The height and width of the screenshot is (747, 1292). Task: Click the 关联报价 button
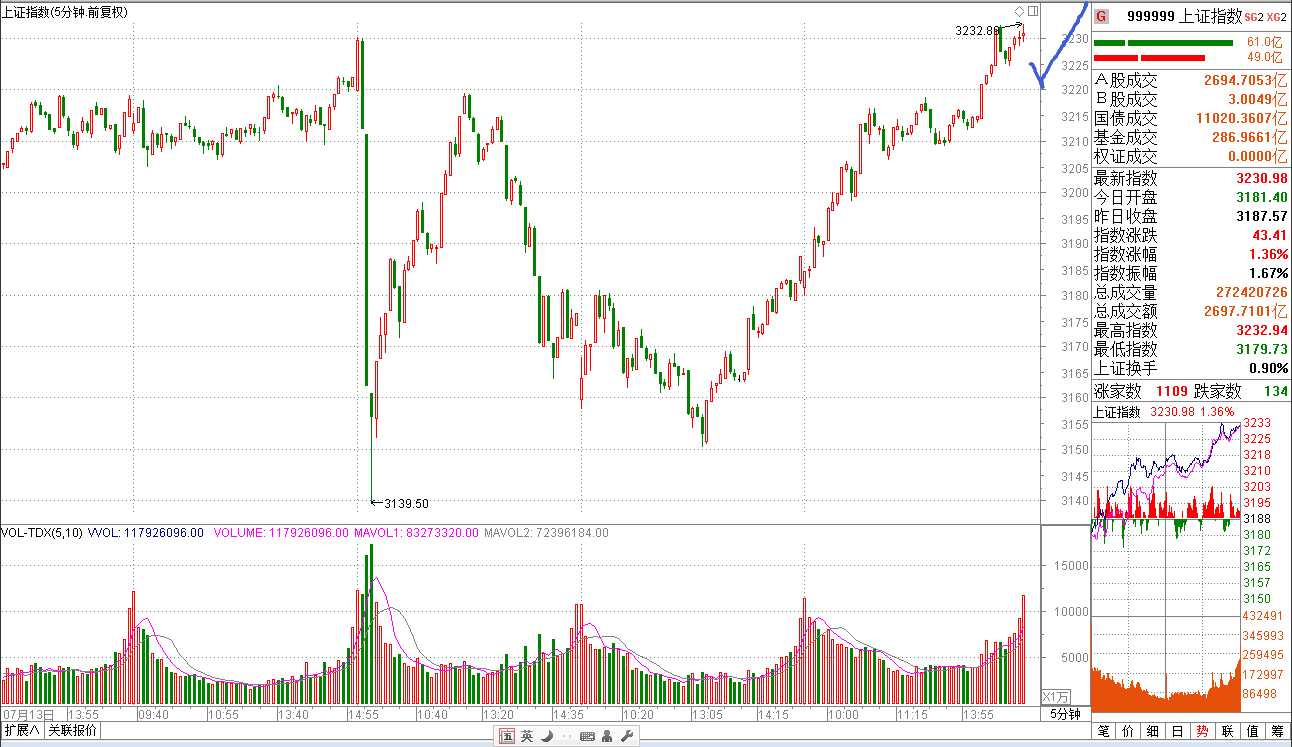[x=73, y=730]
